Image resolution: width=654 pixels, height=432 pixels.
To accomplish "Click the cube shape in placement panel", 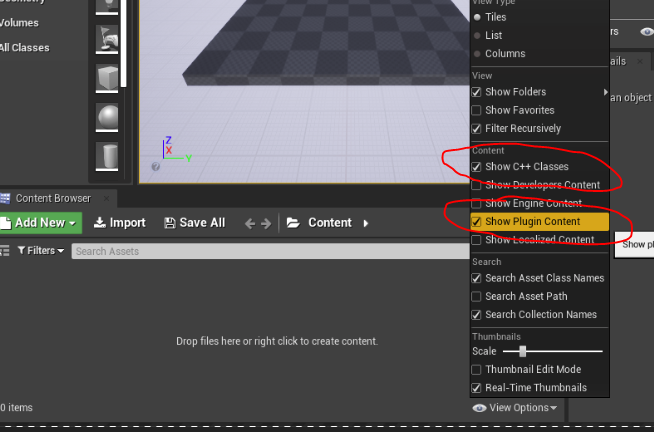I will tap(107, 78).
